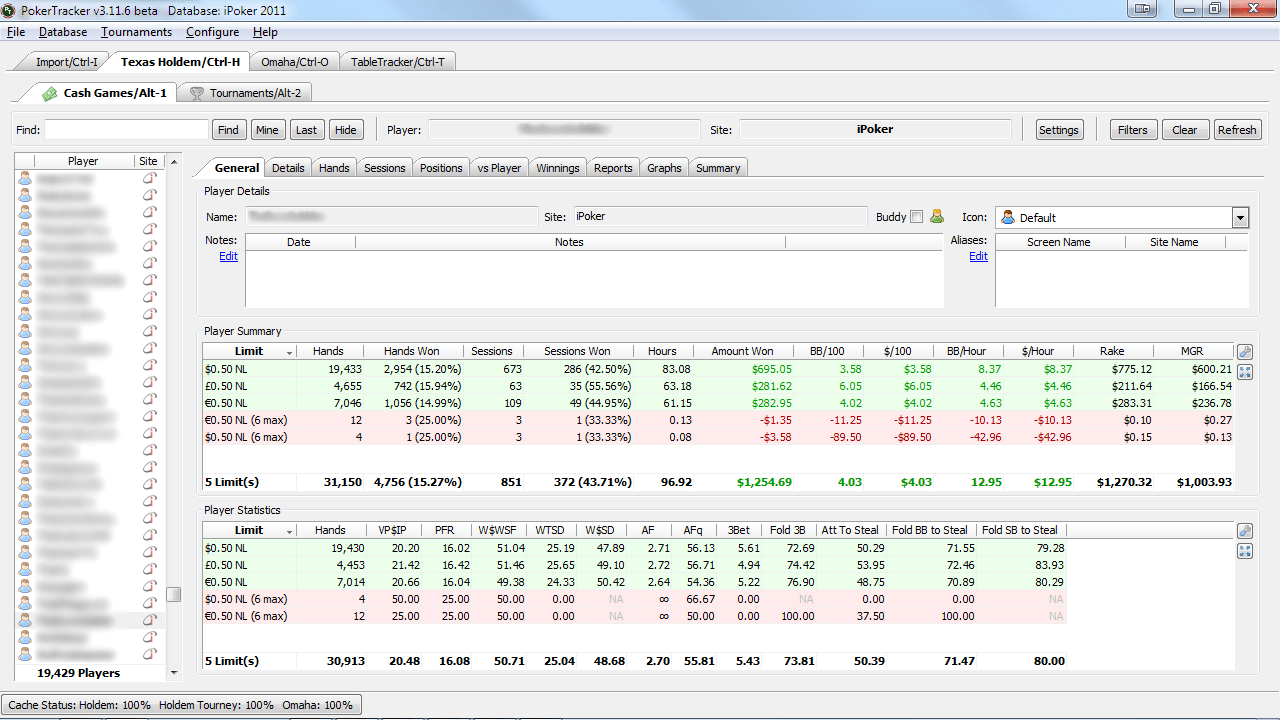Click 19,429 Players count label
The height and width of the screenshot is (720, 1280).
pyautogui.click(x=78, y=673)
